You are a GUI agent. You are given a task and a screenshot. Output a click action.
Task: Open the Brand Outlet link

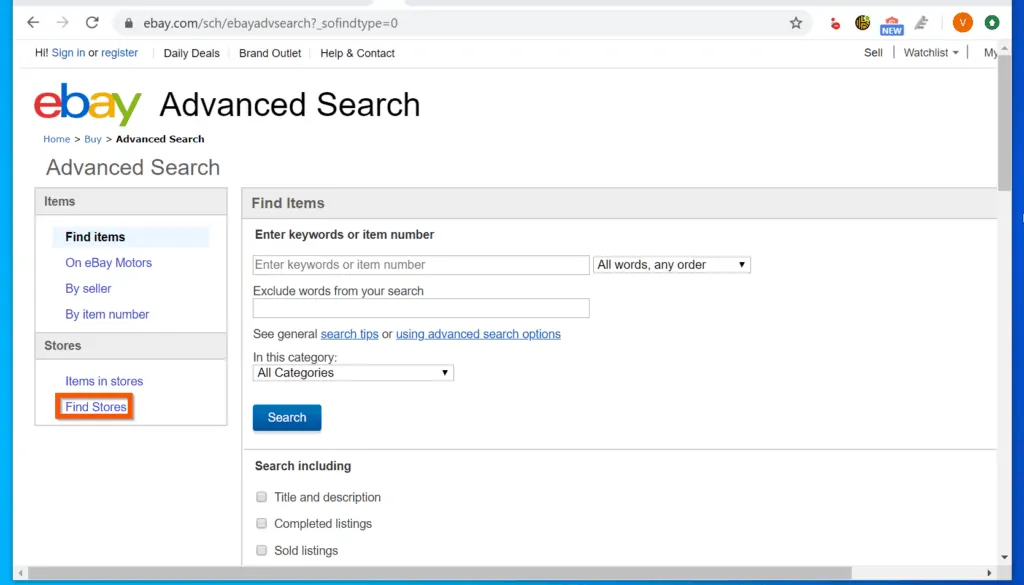[x=270, y=54]
